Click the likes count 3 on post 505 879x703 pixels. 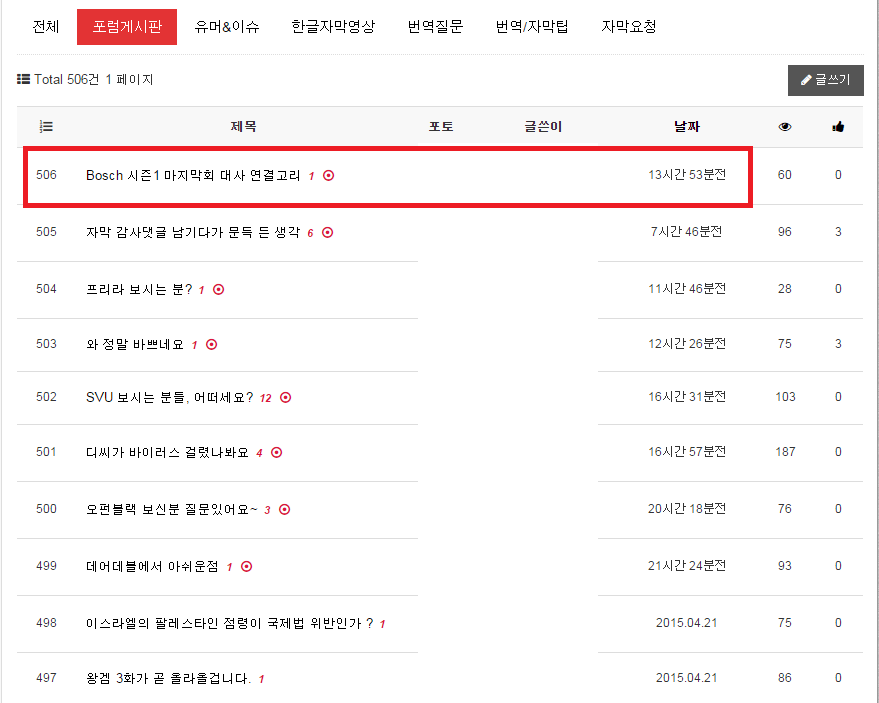[838, 232]
